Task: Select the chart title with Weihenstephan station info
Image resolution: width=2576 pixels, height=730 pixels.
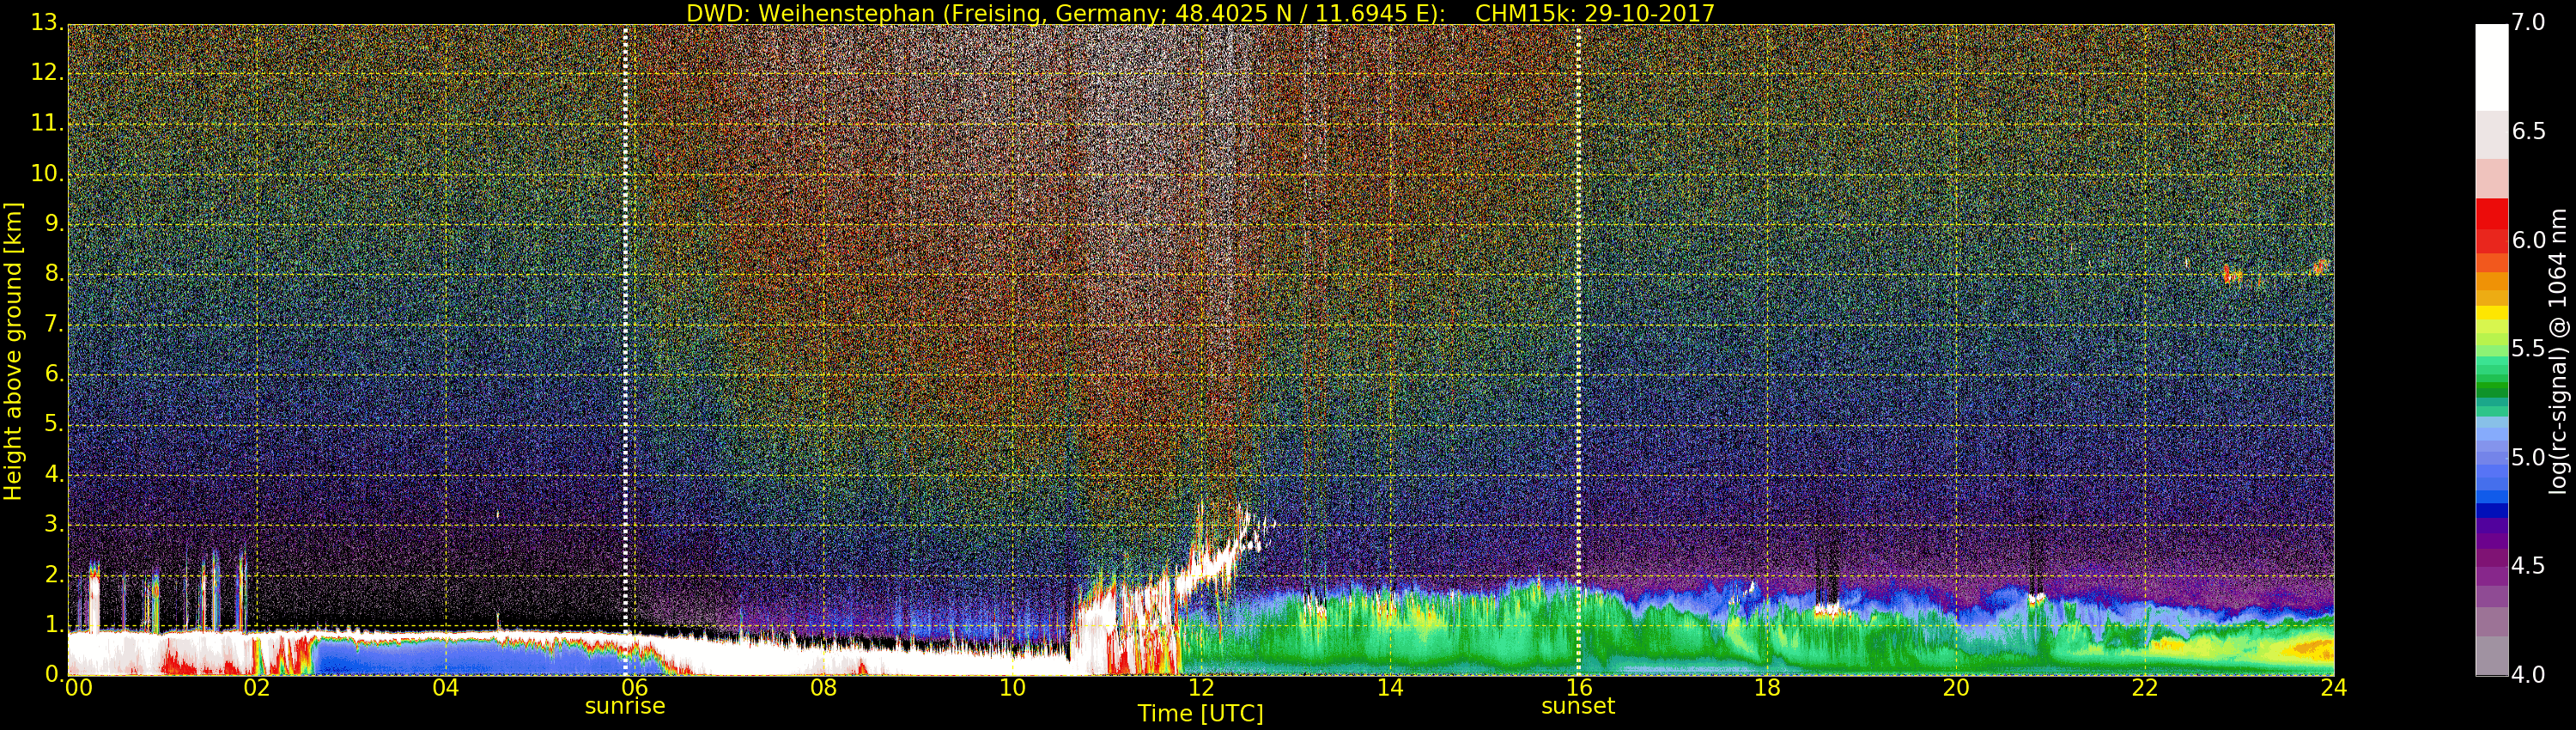Action: (x=1199, y=13)
